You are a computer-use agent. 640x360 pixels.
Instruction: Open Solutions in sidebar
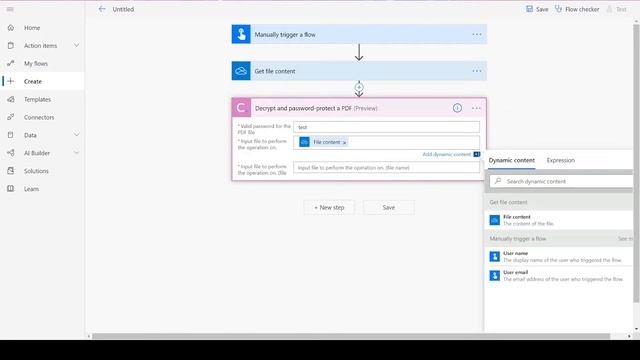[x=36, y=171]
